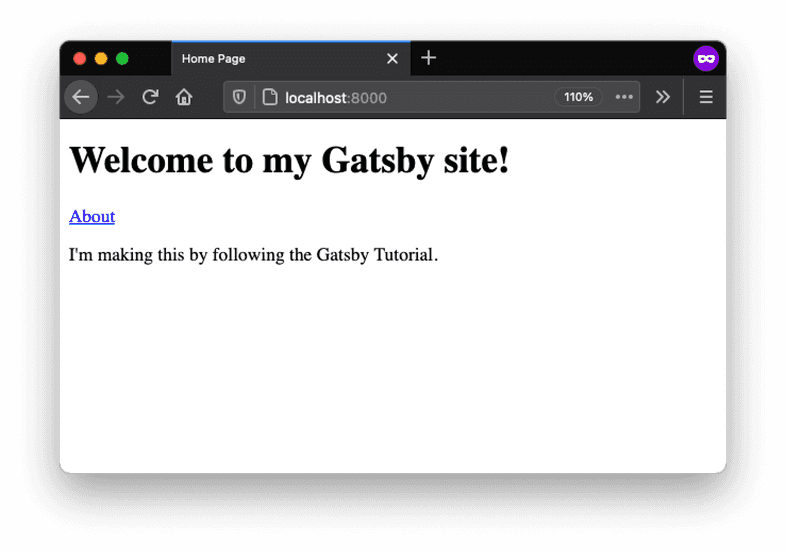Reset zoom using the 110% badge
The image size is (786, 552).
click(578, 97)
